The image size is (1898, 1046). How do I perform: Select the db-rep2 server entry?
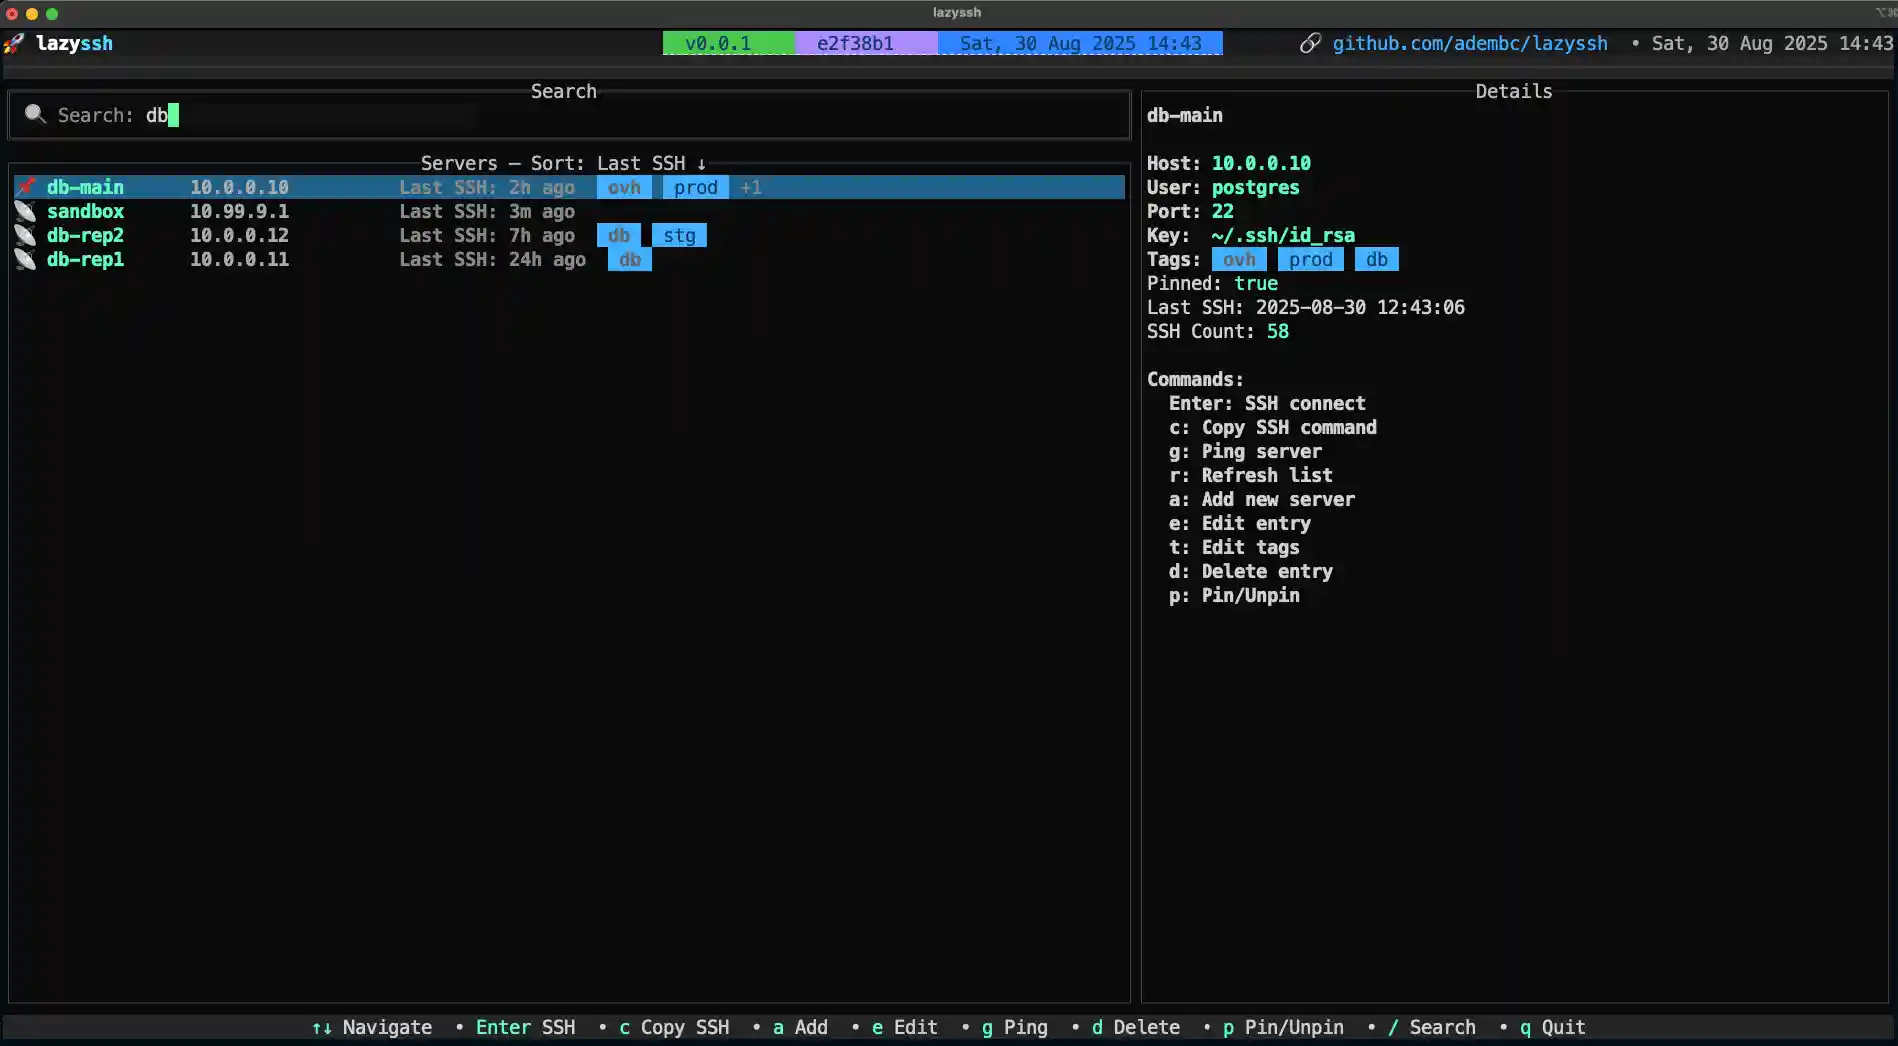(86, 236)
